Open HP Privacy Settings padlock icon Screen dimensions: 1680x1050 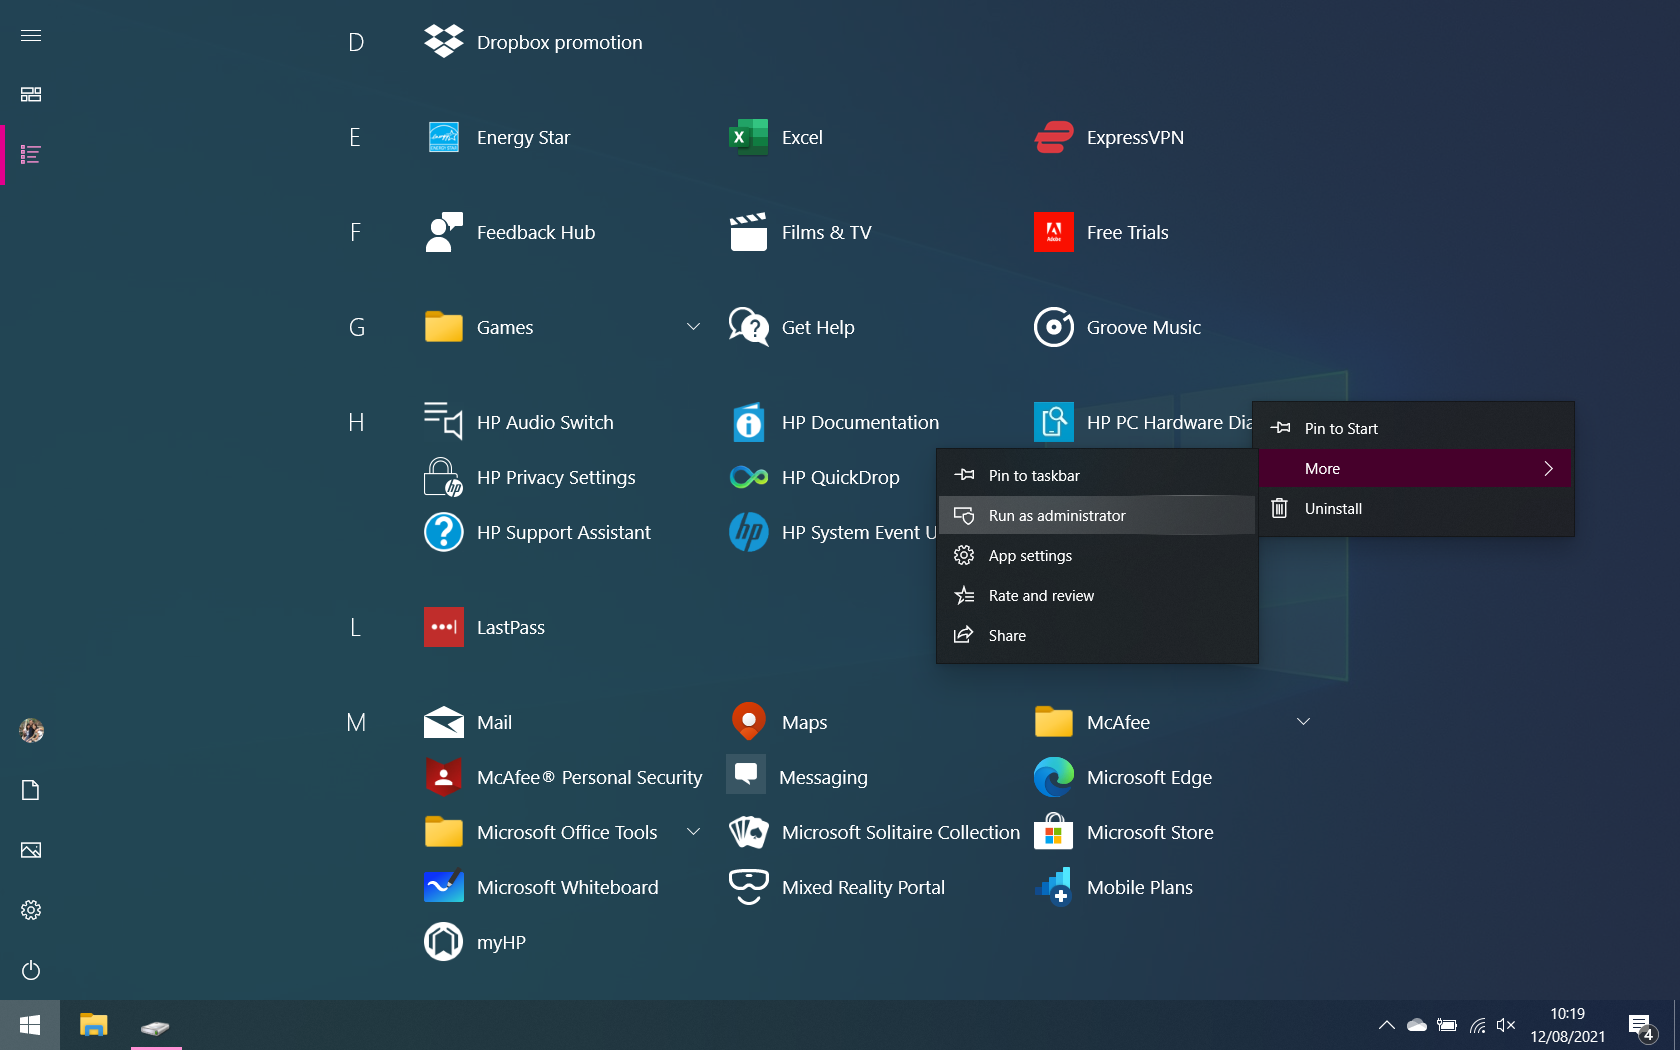(443, 477)
